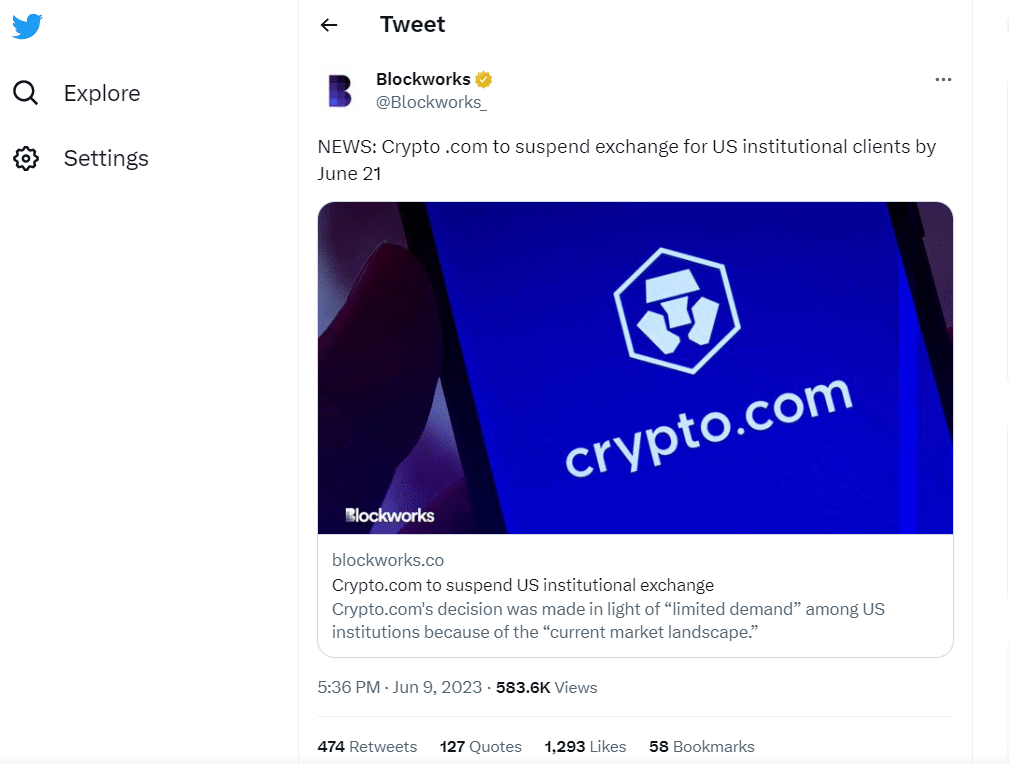Screen dimensions: 1009x764
Task: Click the 5:36 PM Jun 9, 2023 timestamp
Action: [400, 687]
